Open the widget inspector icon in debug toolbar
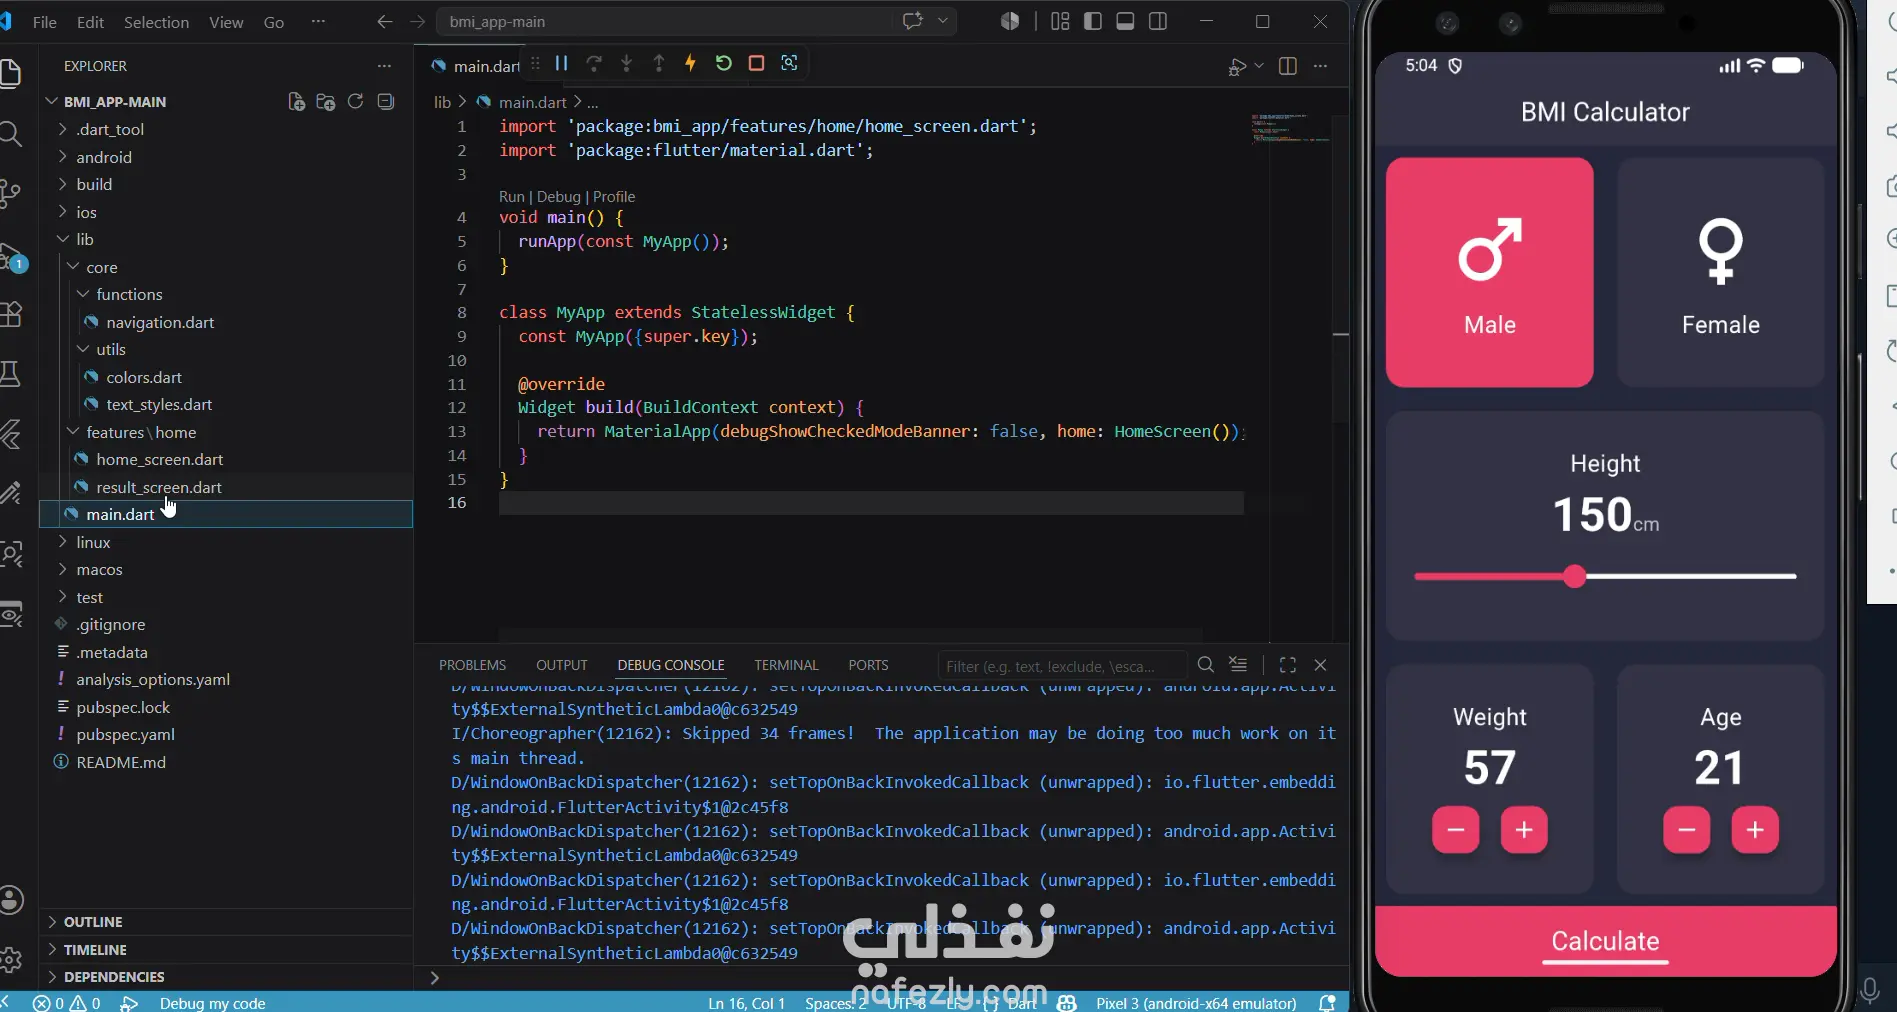The width and height of the screenshot is (1897, 1012). pos(789,63)
